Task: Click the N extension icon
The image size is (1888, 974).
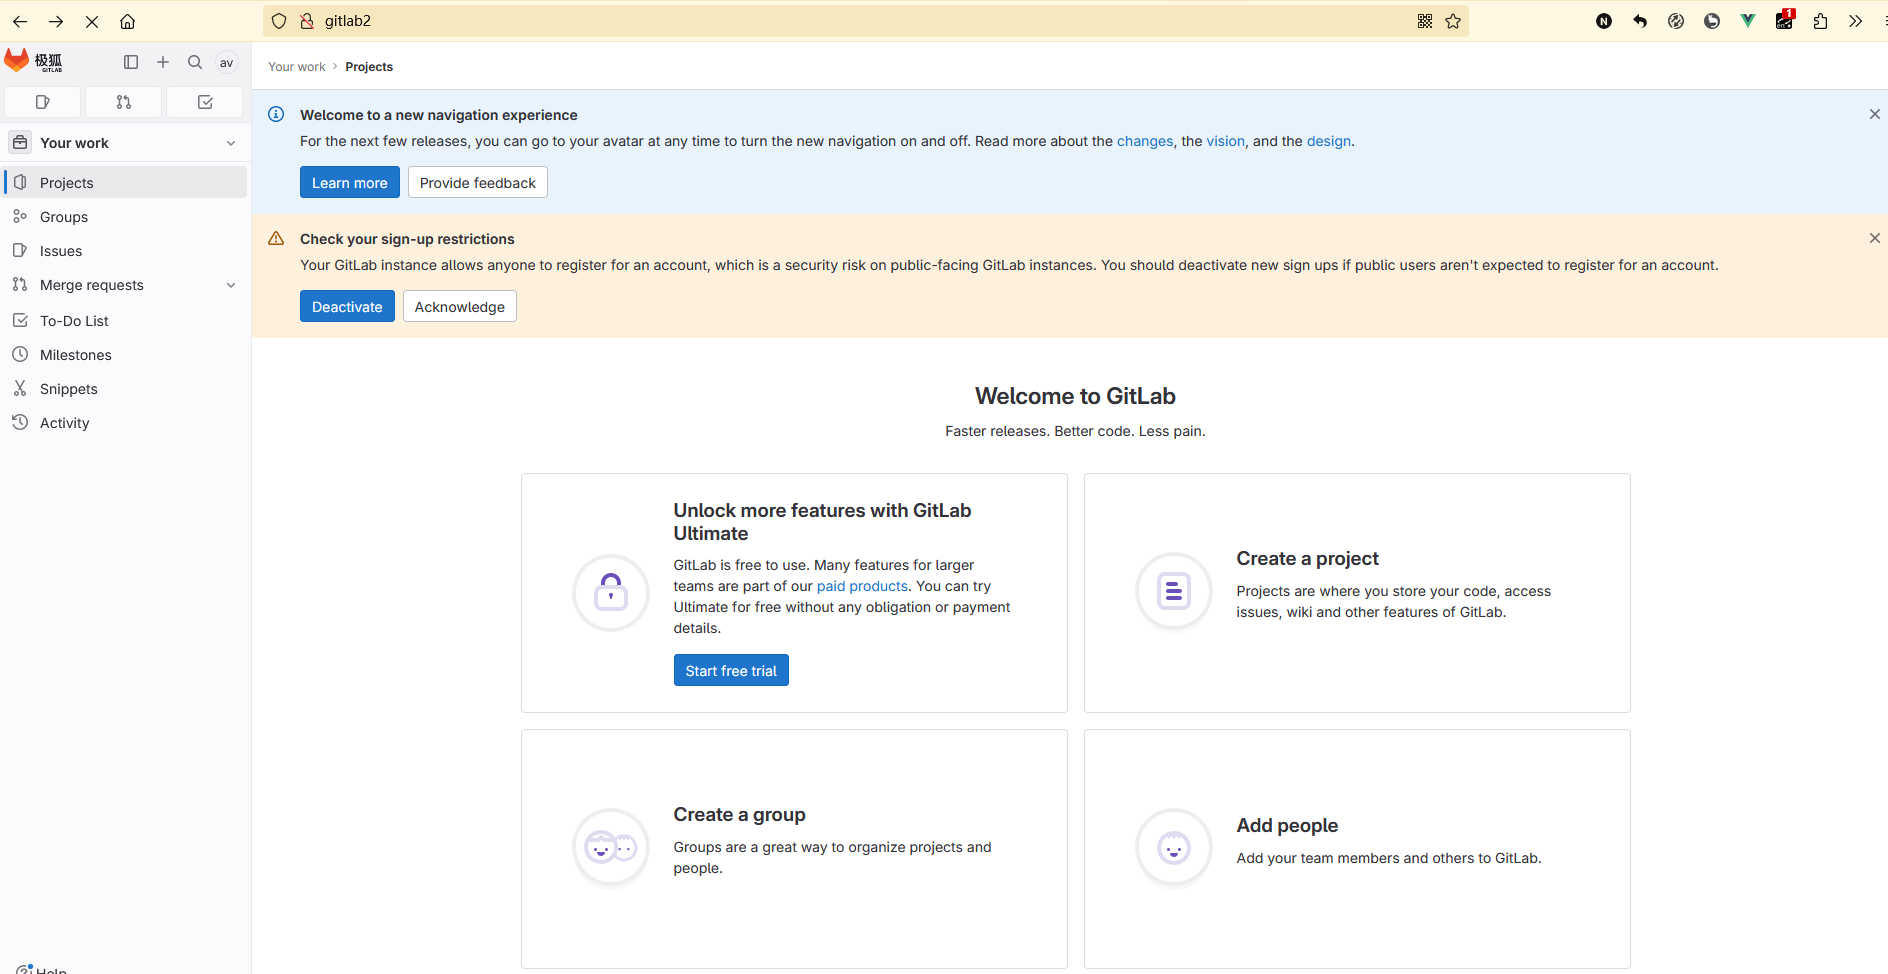Action: pos(1604,21)
